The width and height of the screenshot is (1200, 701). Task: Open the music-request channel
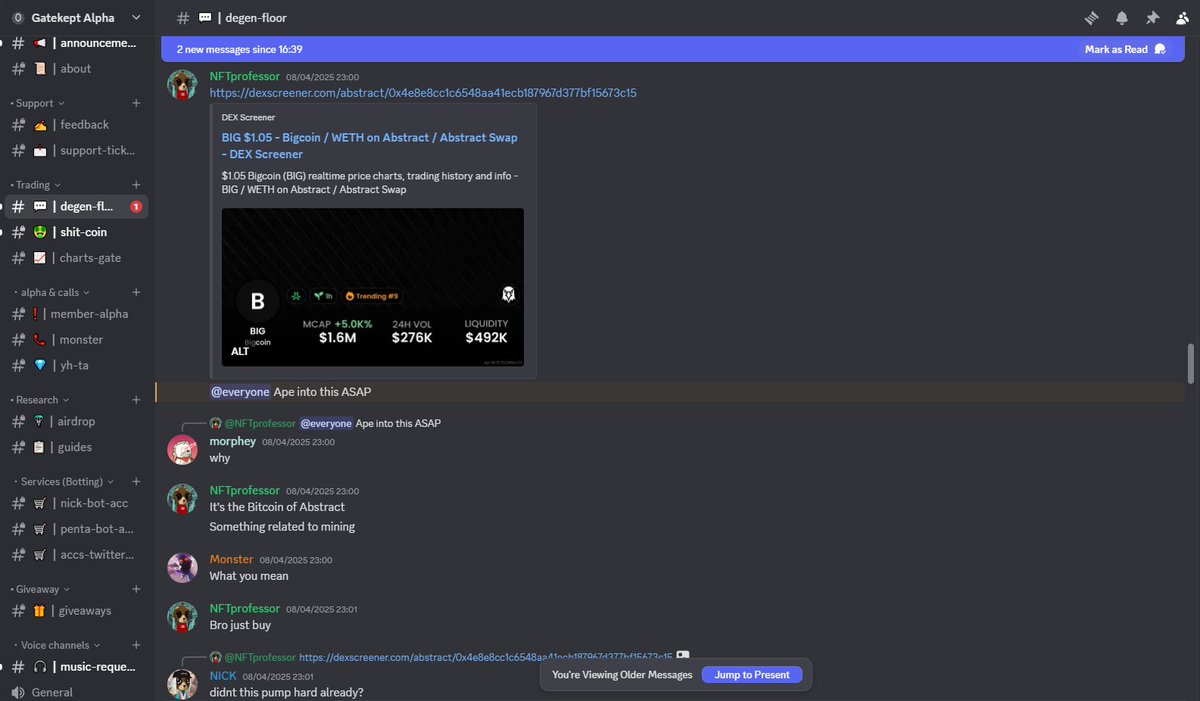pyautogui.click(x=77, y=667)
